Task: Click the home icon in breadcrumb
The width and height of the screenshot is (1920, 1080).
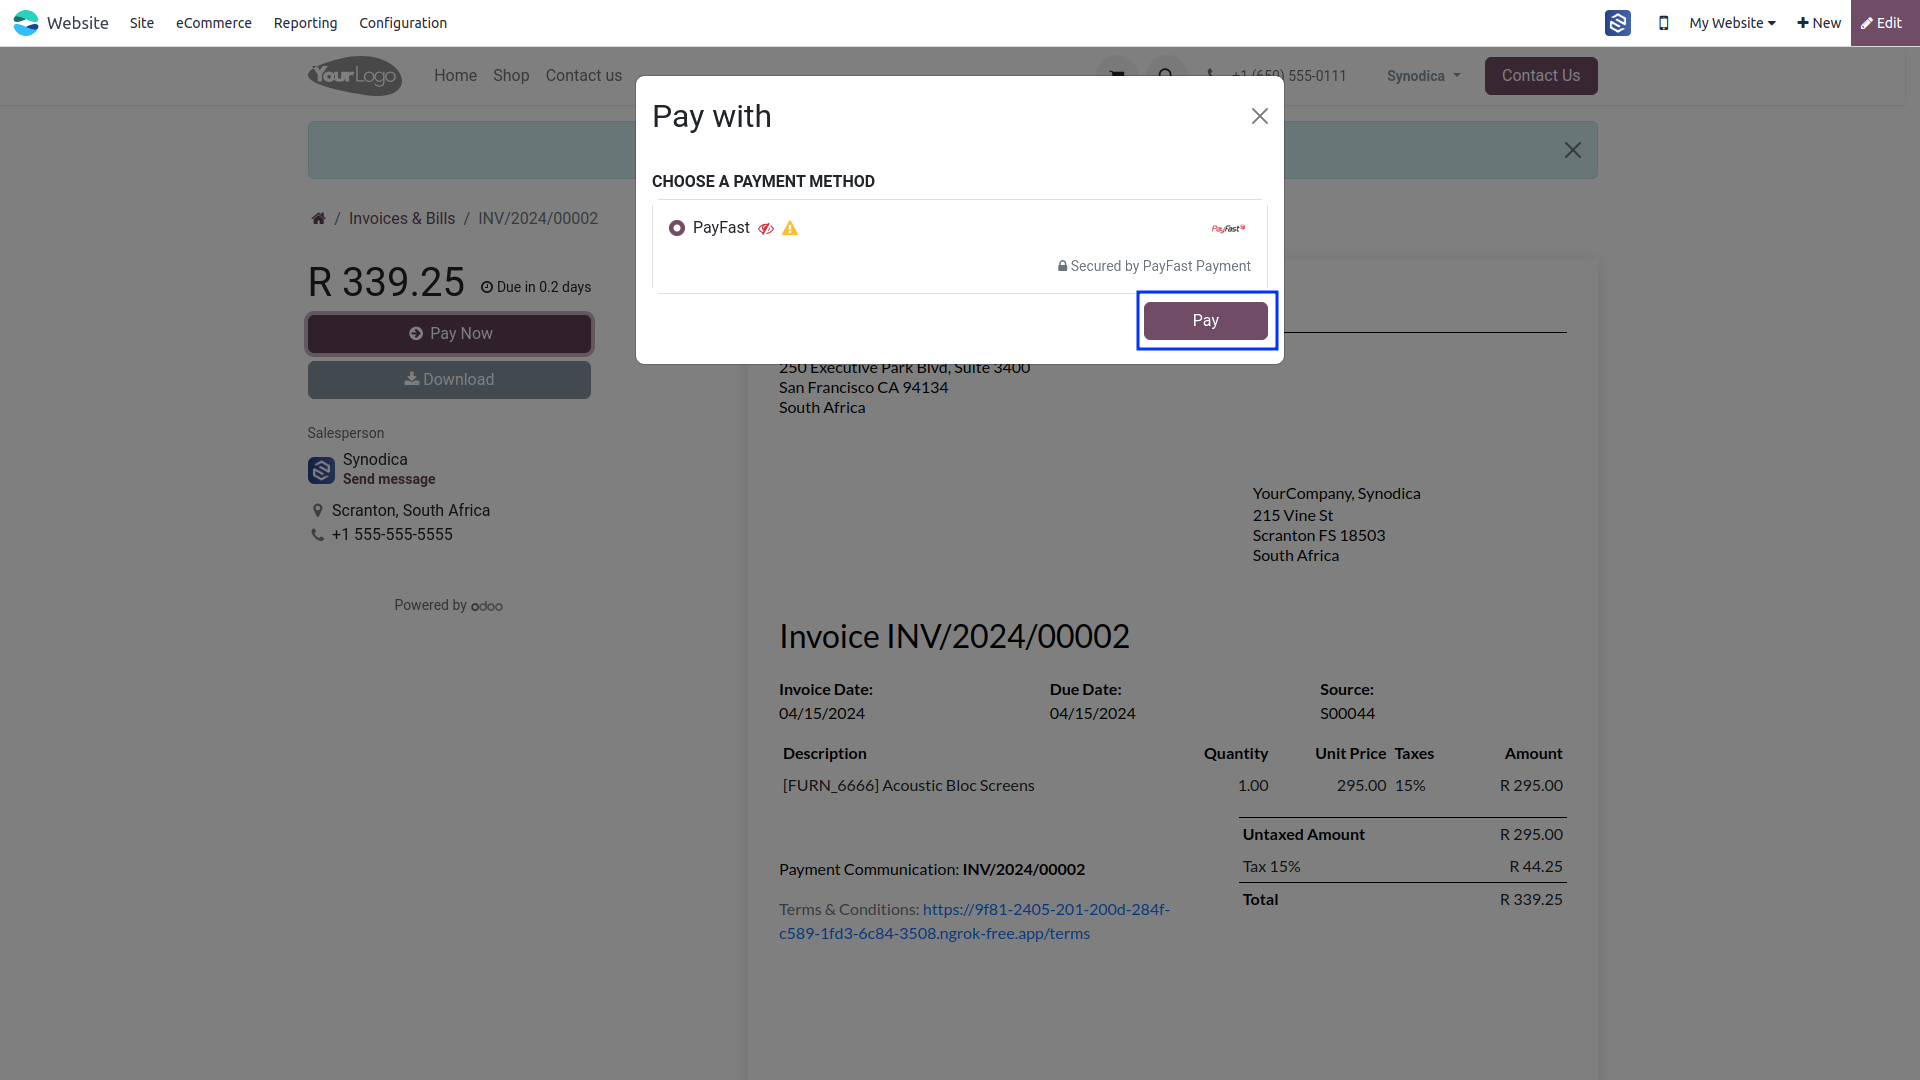Action: coord(318,218)
